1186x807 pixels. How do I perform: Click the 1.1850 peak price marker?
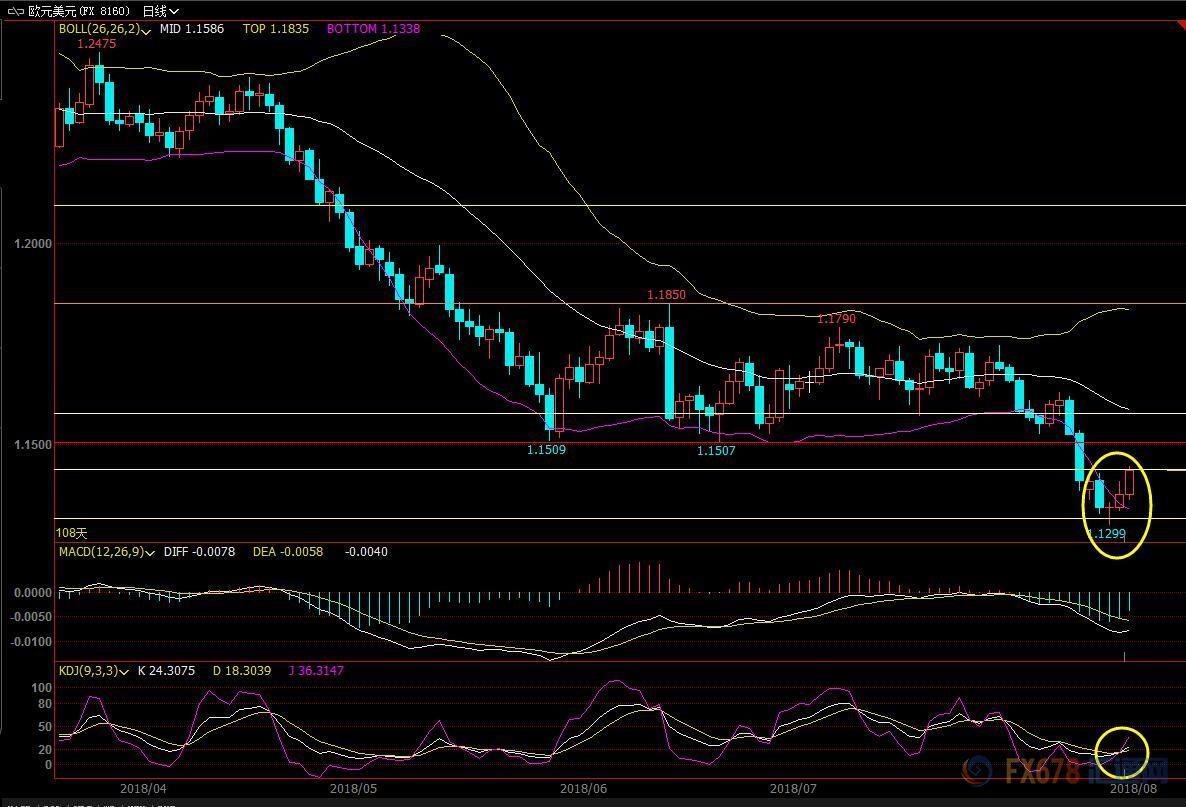pos(666,295)
